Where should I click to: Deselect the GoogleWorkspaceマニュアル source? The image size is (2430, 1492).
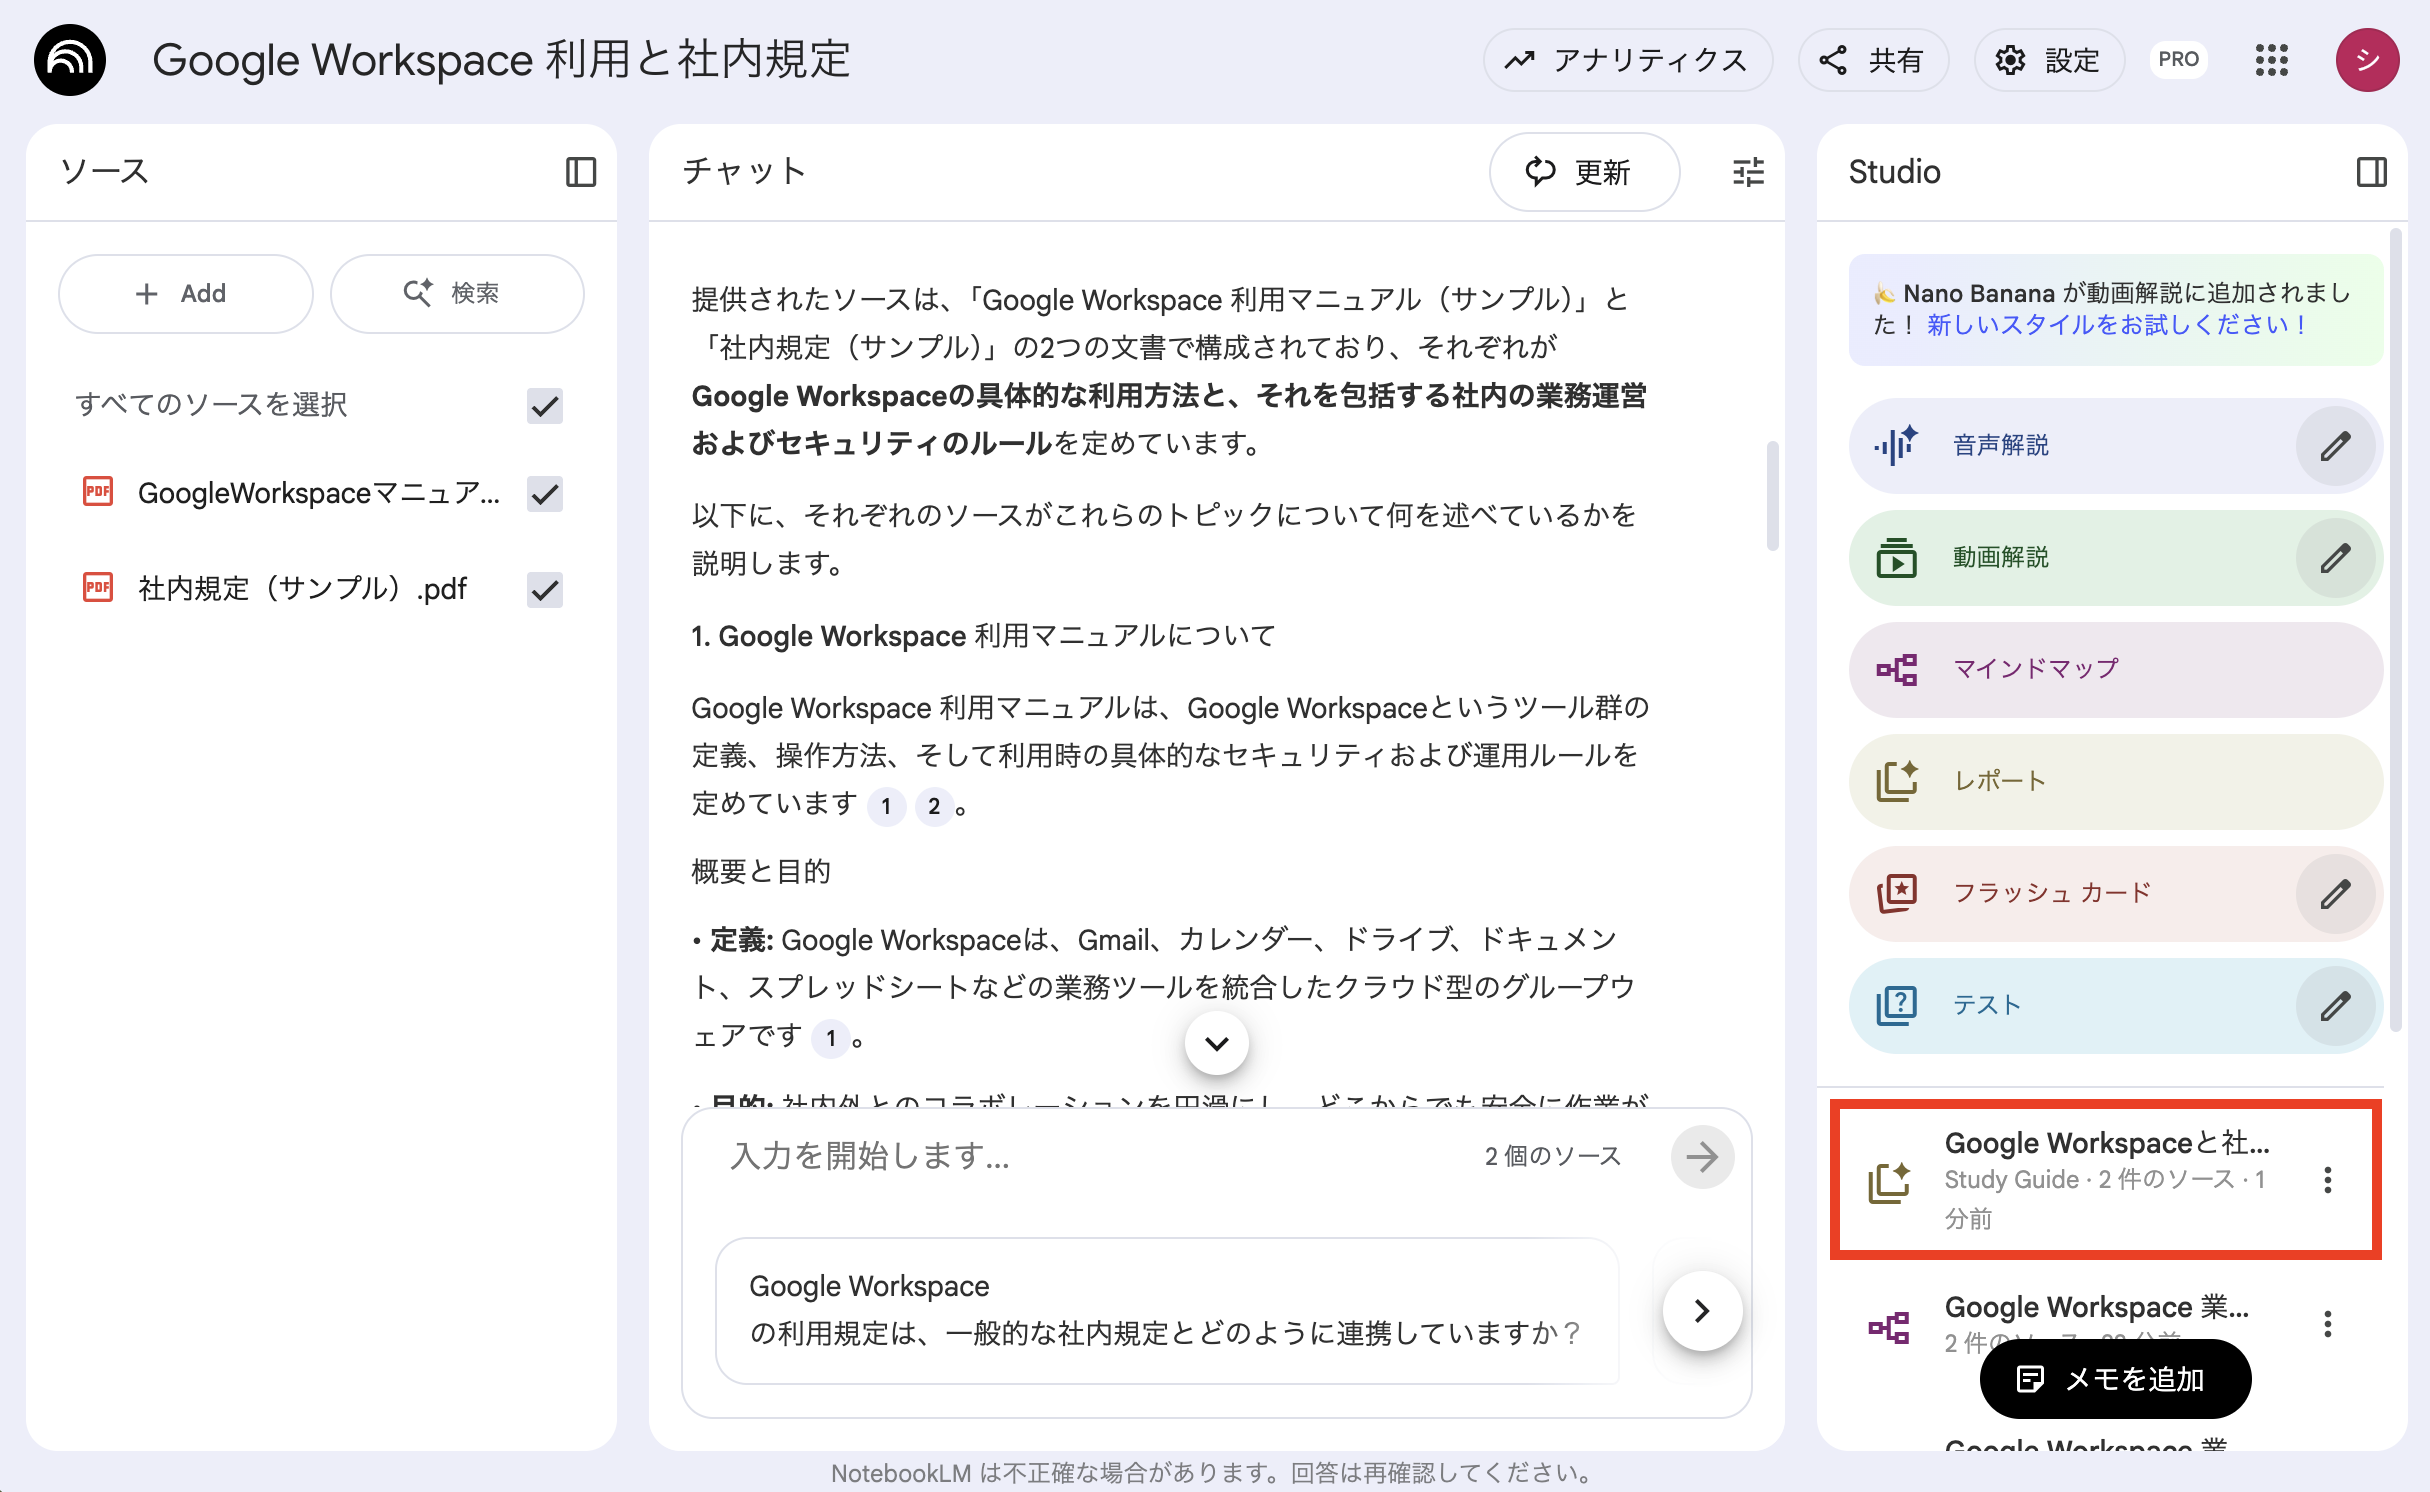point(545,493)
